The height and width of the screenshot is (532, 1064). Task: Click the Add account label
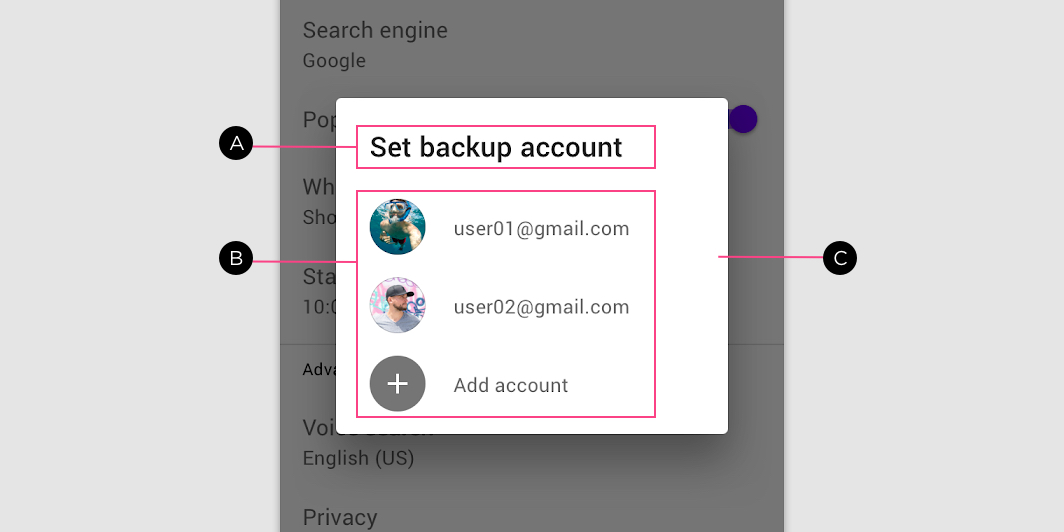(x=511, y=385)
